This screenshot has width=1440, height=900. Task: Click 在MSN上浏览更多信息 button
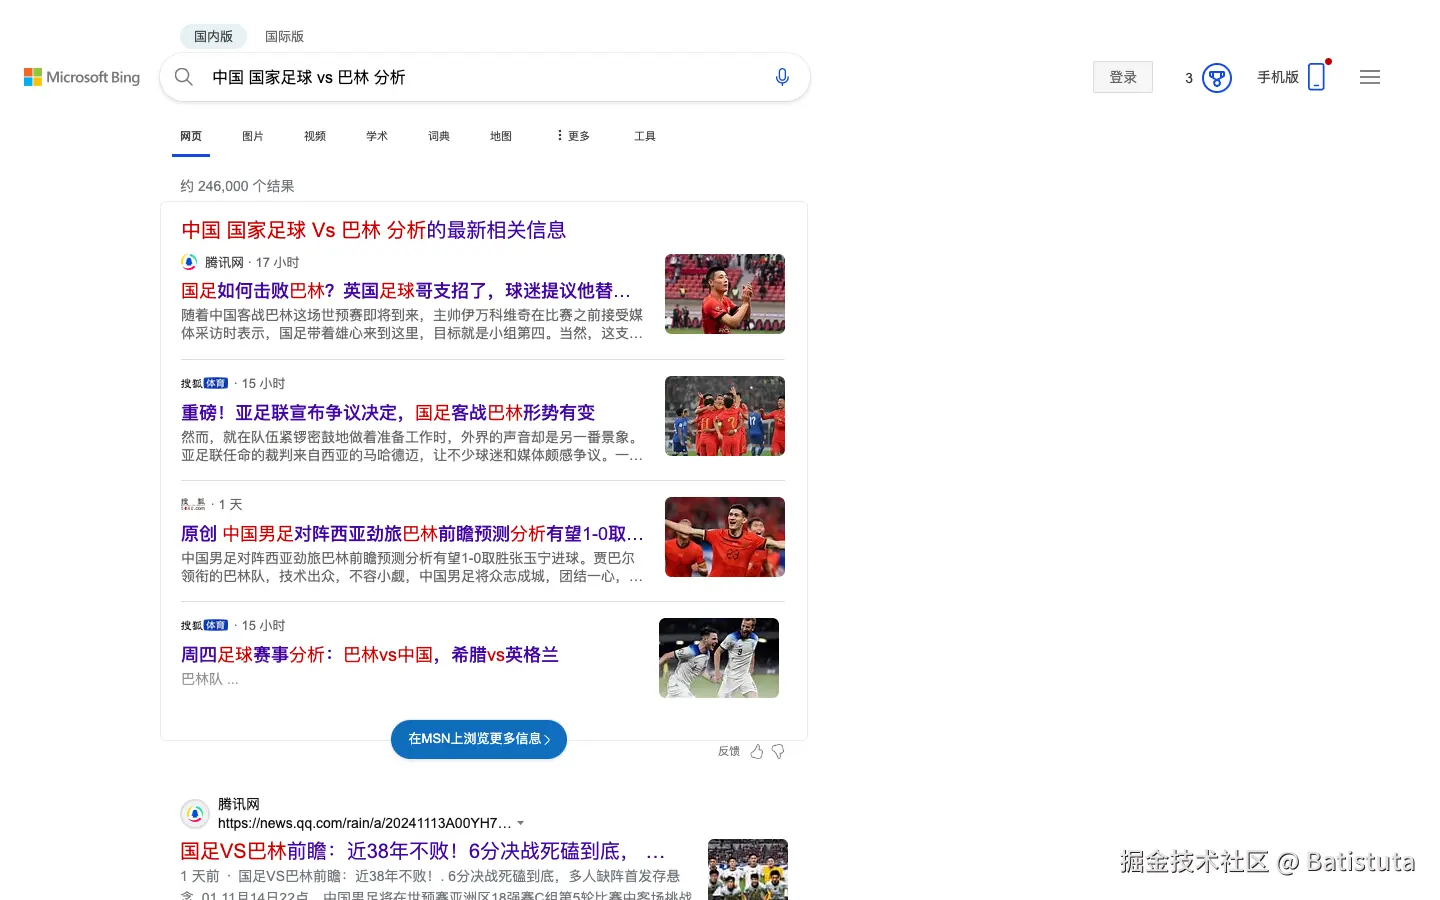(x=479, y=739)
